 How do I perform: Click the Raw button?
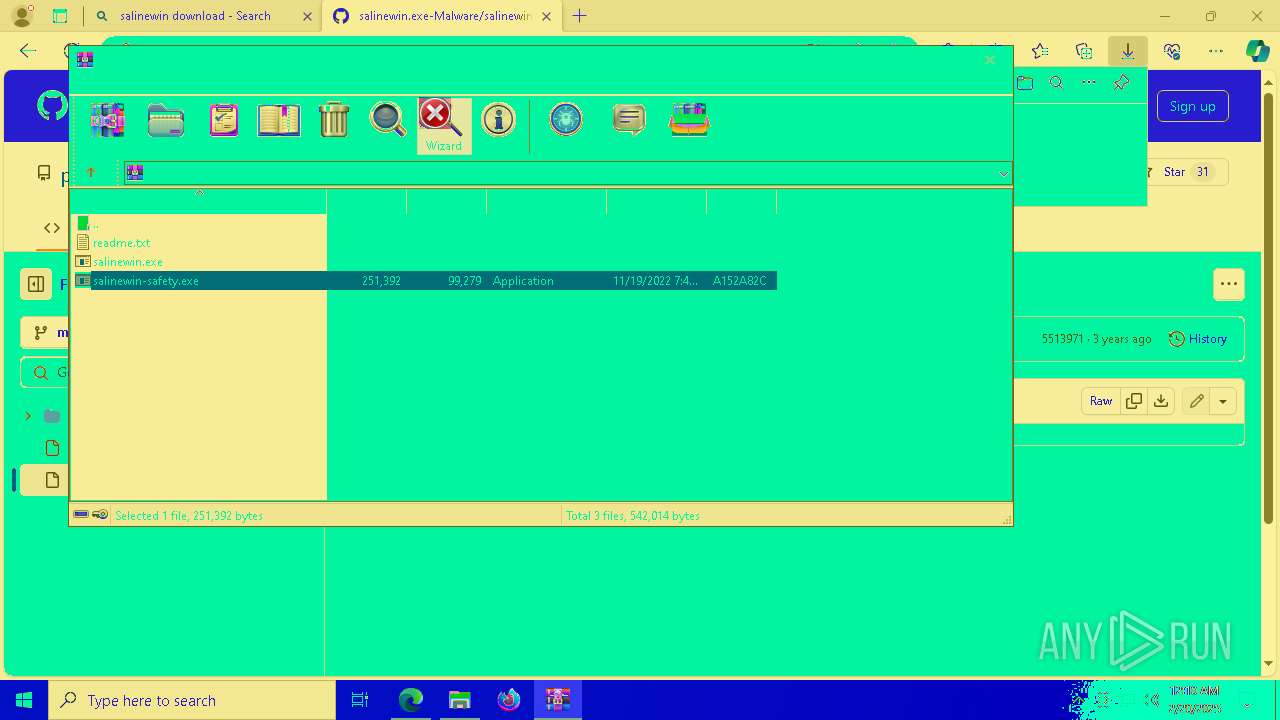point(1101,401)
